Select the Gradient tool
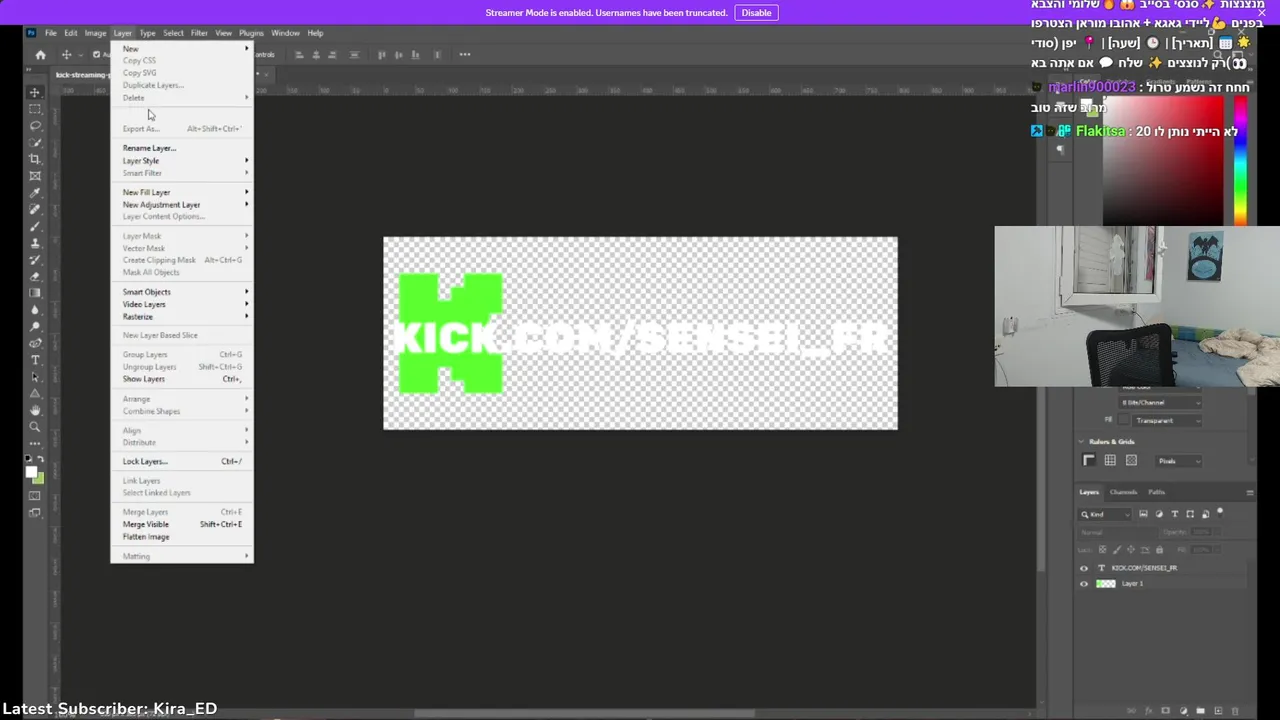Viewport: 1280px width, 720px height. (x=35, y=293)
